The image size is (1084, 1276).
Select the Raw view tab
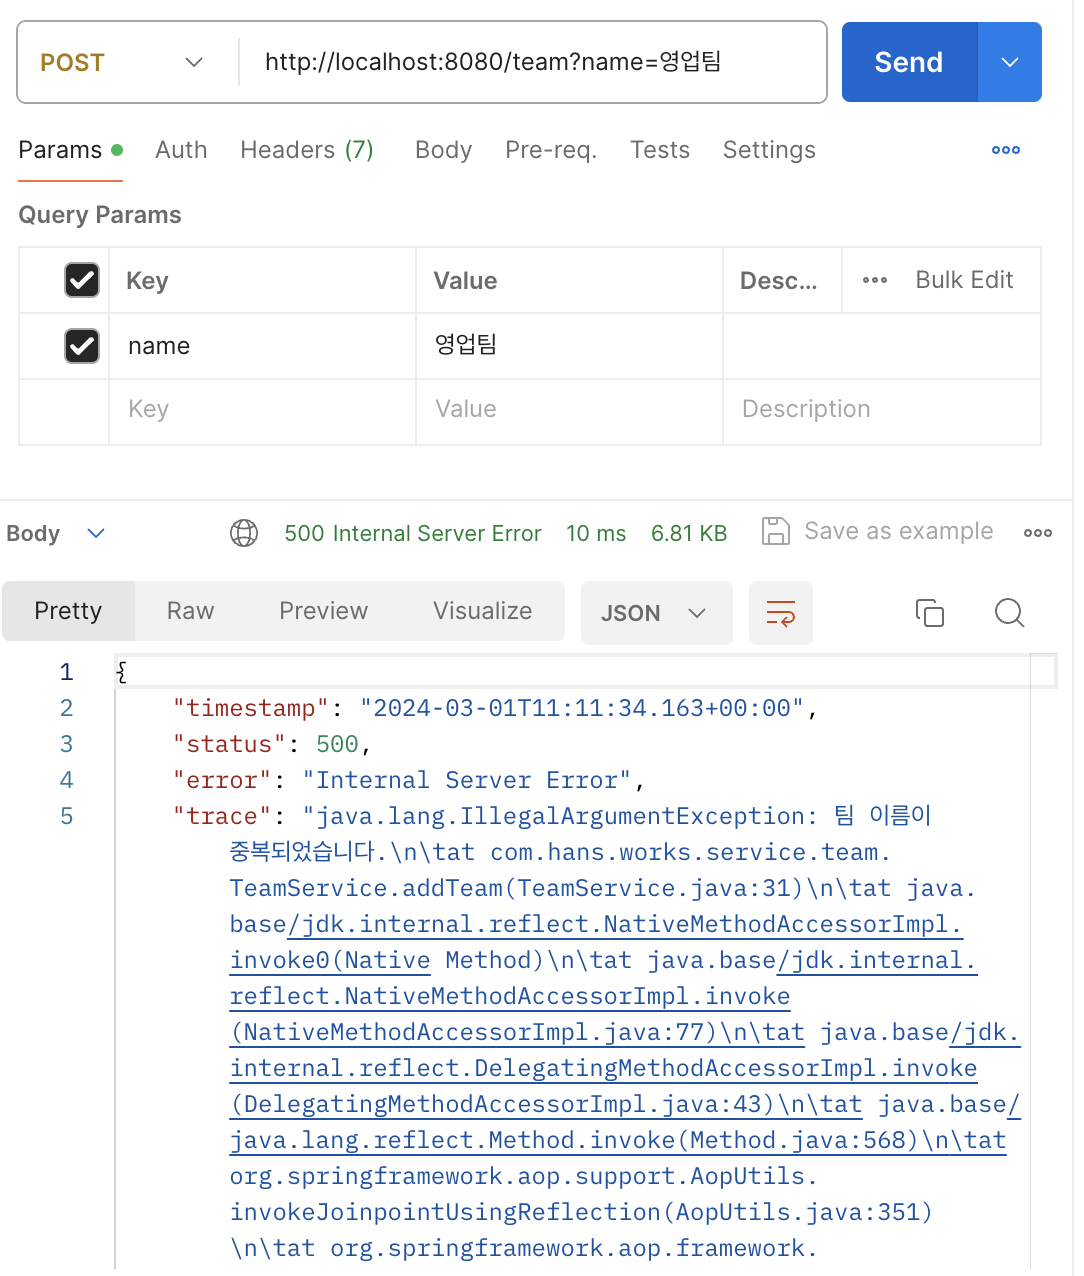190,611
